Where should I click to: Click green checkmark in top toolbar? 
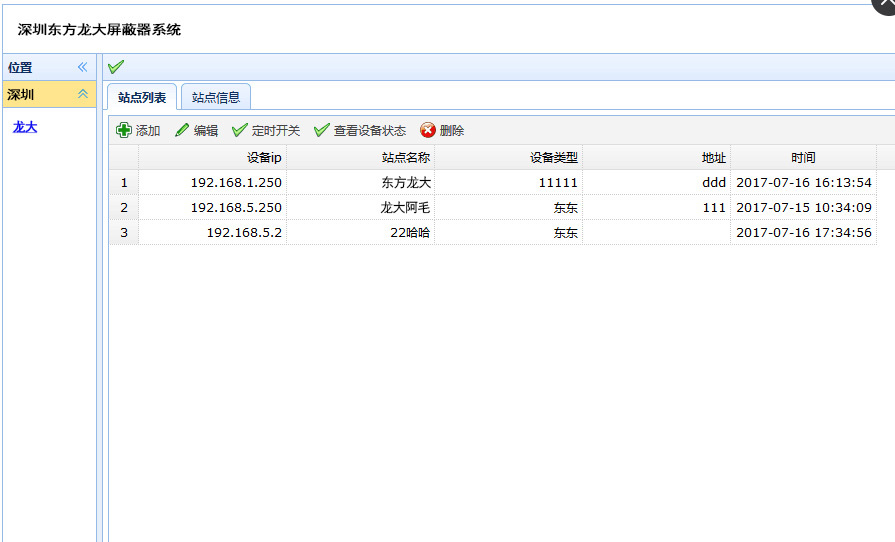pos(116,67)
